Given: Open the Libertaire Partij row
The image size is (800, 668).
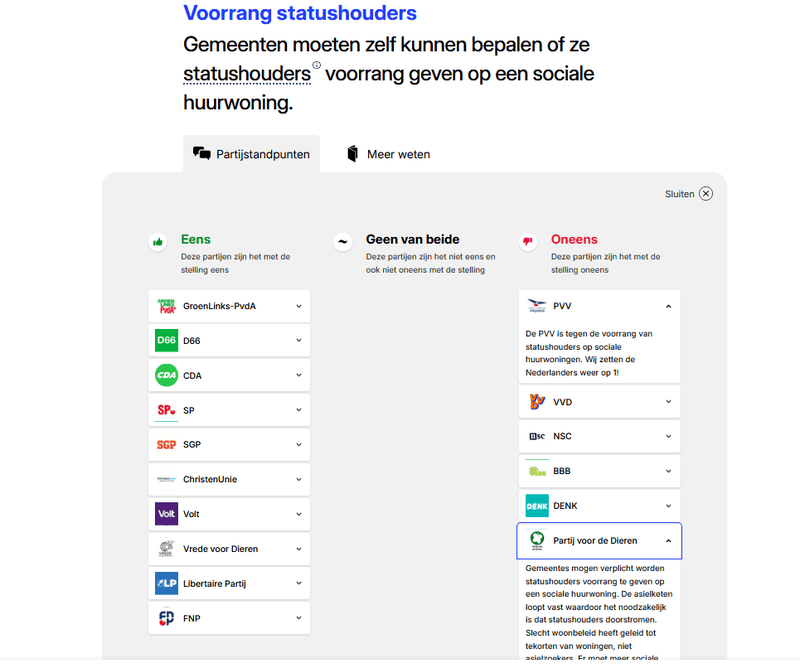Looking at the screenshot, I should pyautogui.click(x=229, y=583).
